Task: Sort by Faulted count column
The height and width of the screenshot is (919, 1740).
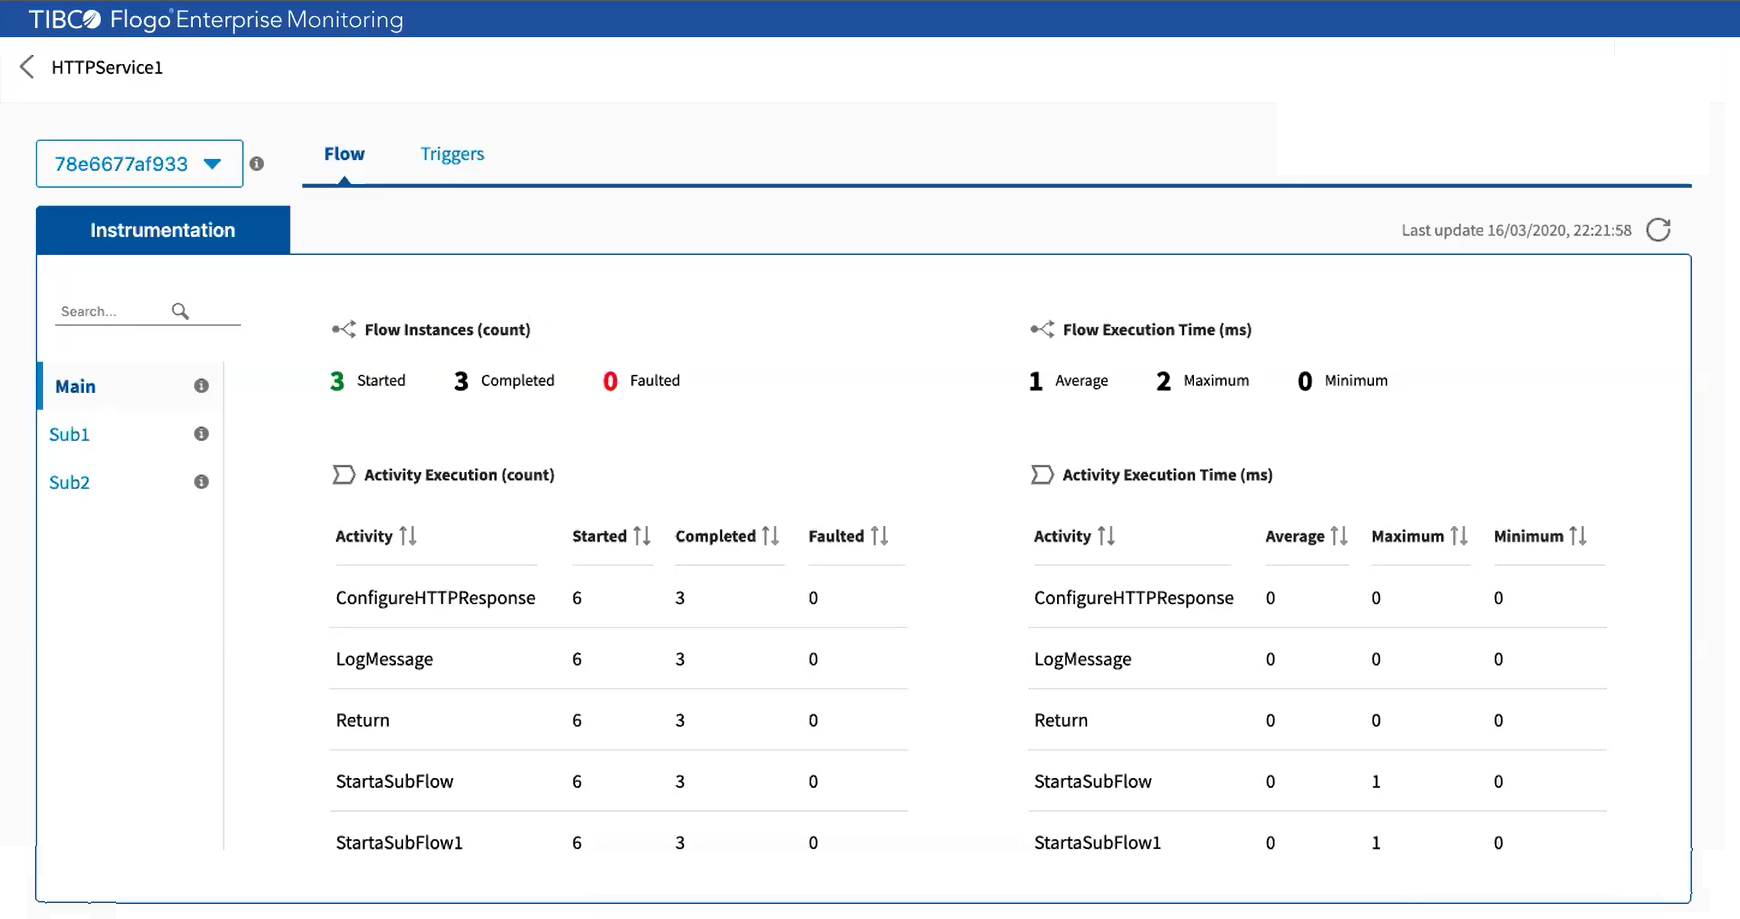Action: tap(879, 536)
